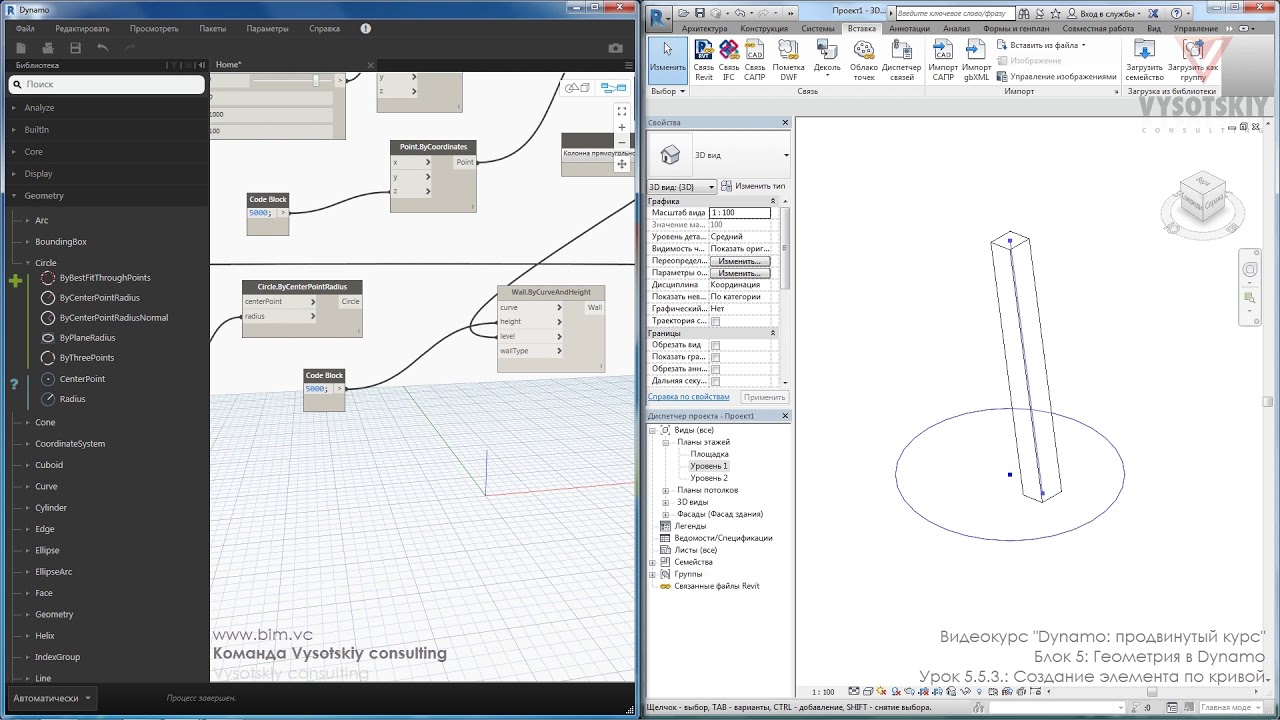The height and width of the screenshot is (720, 1280).
Task: Click the Изменить тип button
Action: [753, 187]
